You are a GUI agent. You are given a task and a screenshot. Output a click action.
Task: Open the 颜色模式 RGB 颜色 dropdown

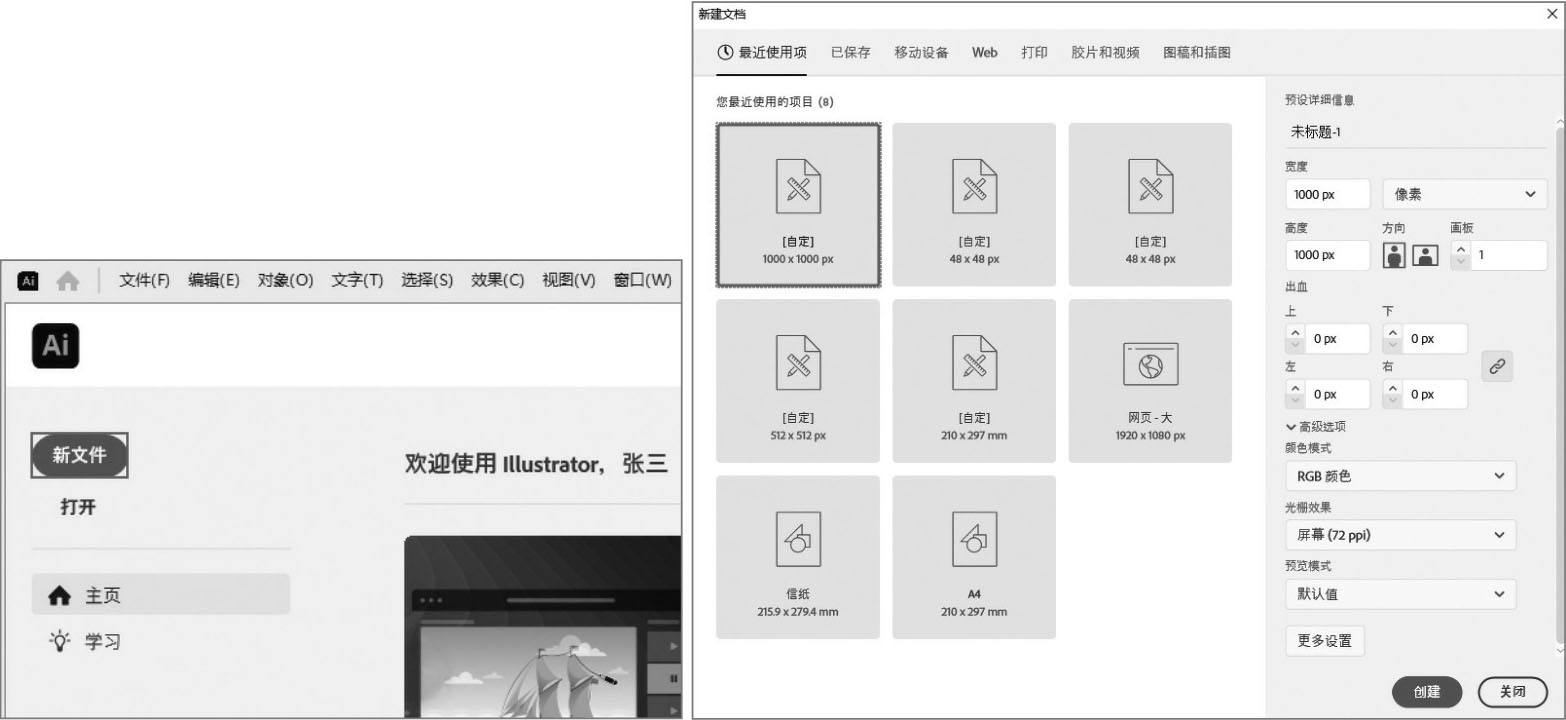(x=1401, y=476)
